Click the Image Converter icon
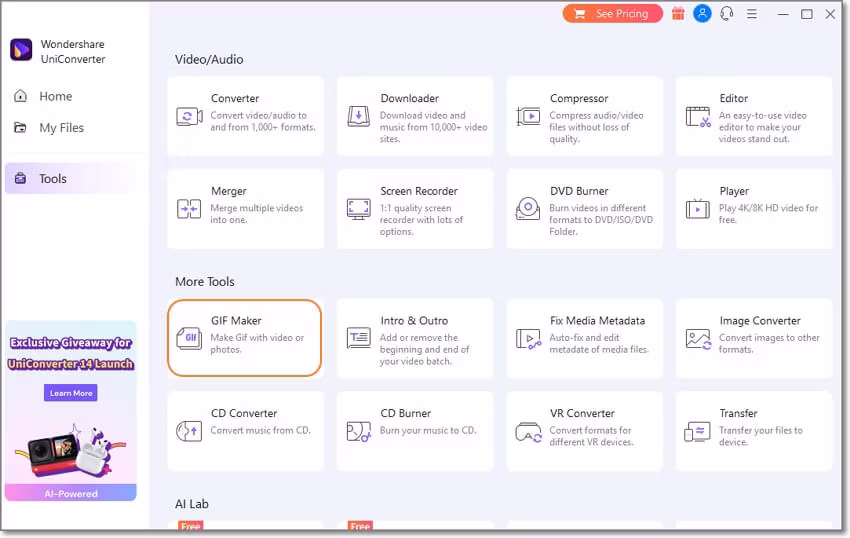This screenshot has width=850, height=538. point(698,339)
